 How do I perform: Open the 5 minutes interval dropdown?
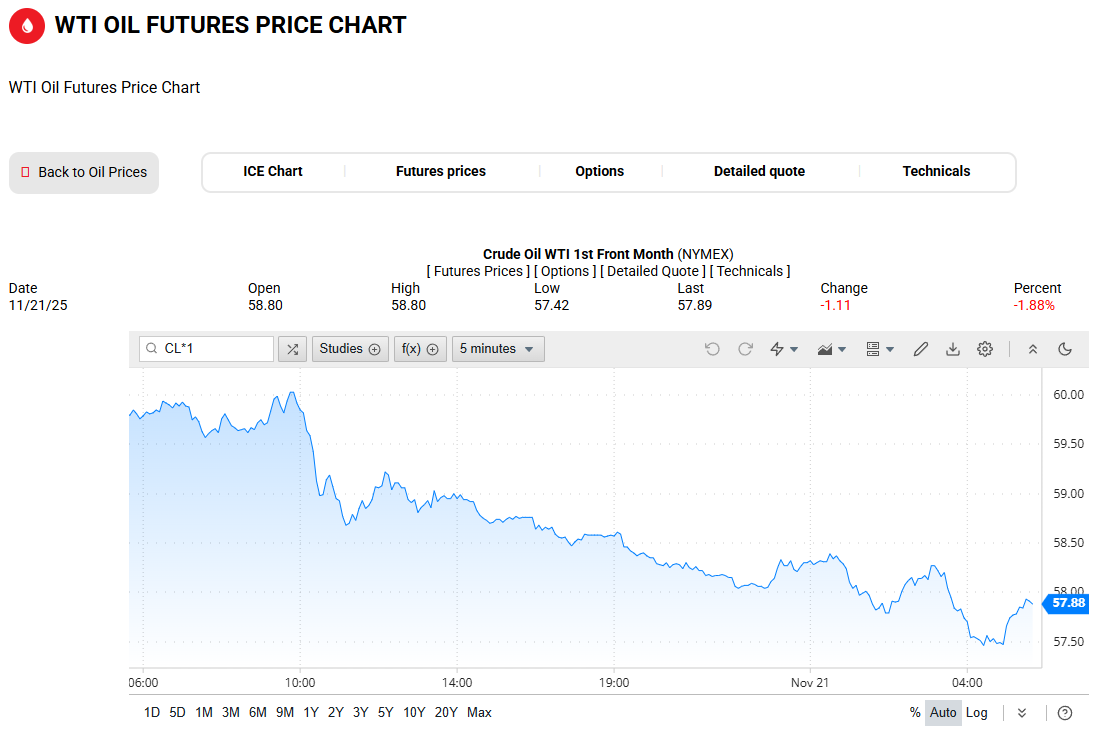[x=498, y=349]
